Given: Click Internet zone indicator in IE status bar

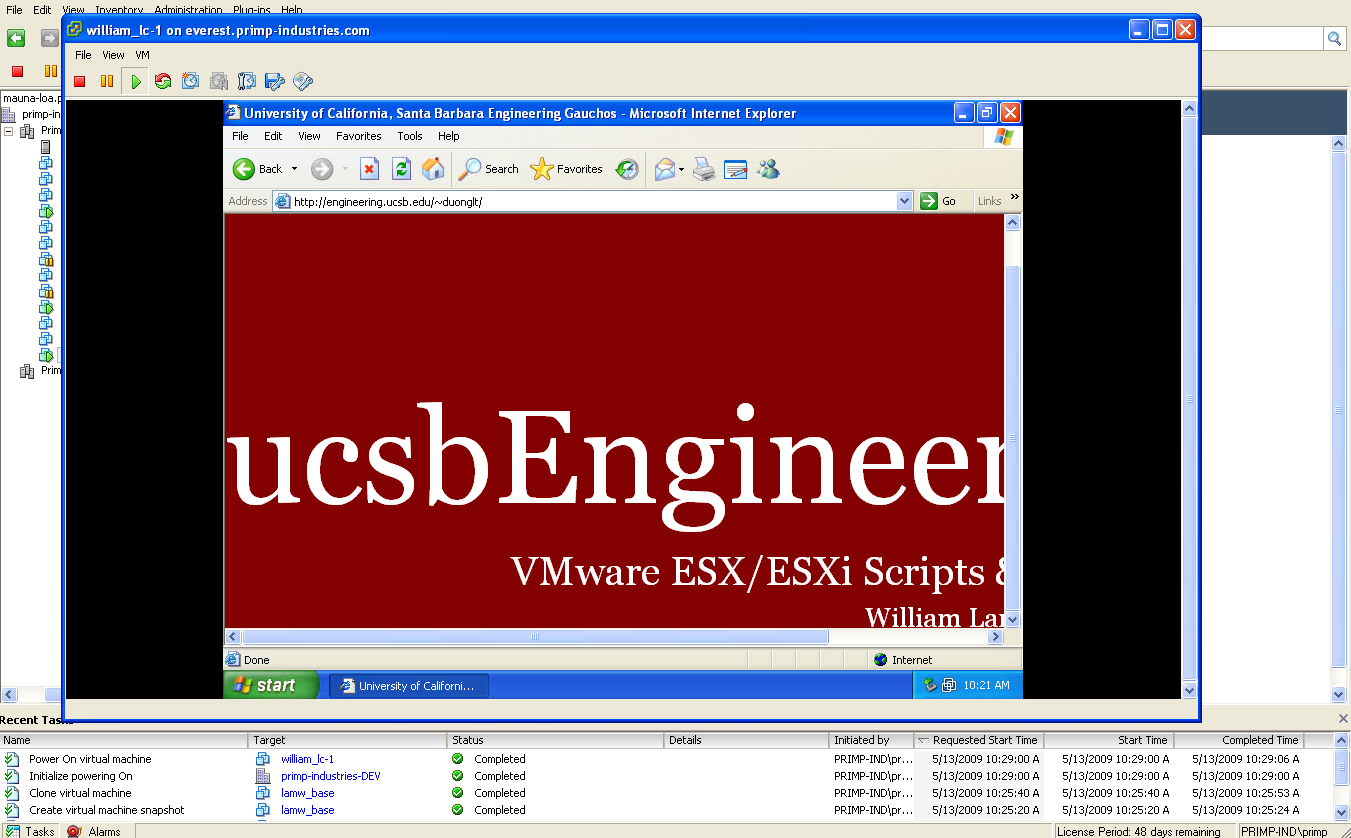Looking at the screenshot, I should [902, 660].
